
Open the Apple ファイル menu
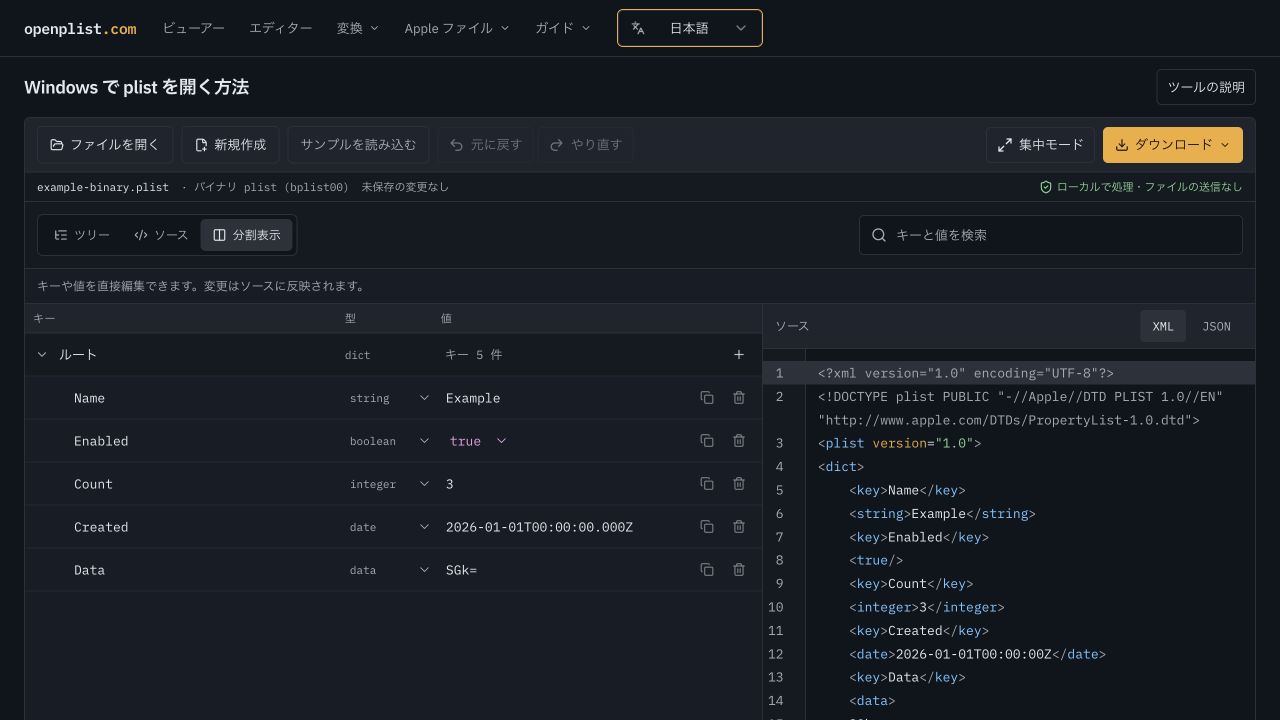coord(457,28)
